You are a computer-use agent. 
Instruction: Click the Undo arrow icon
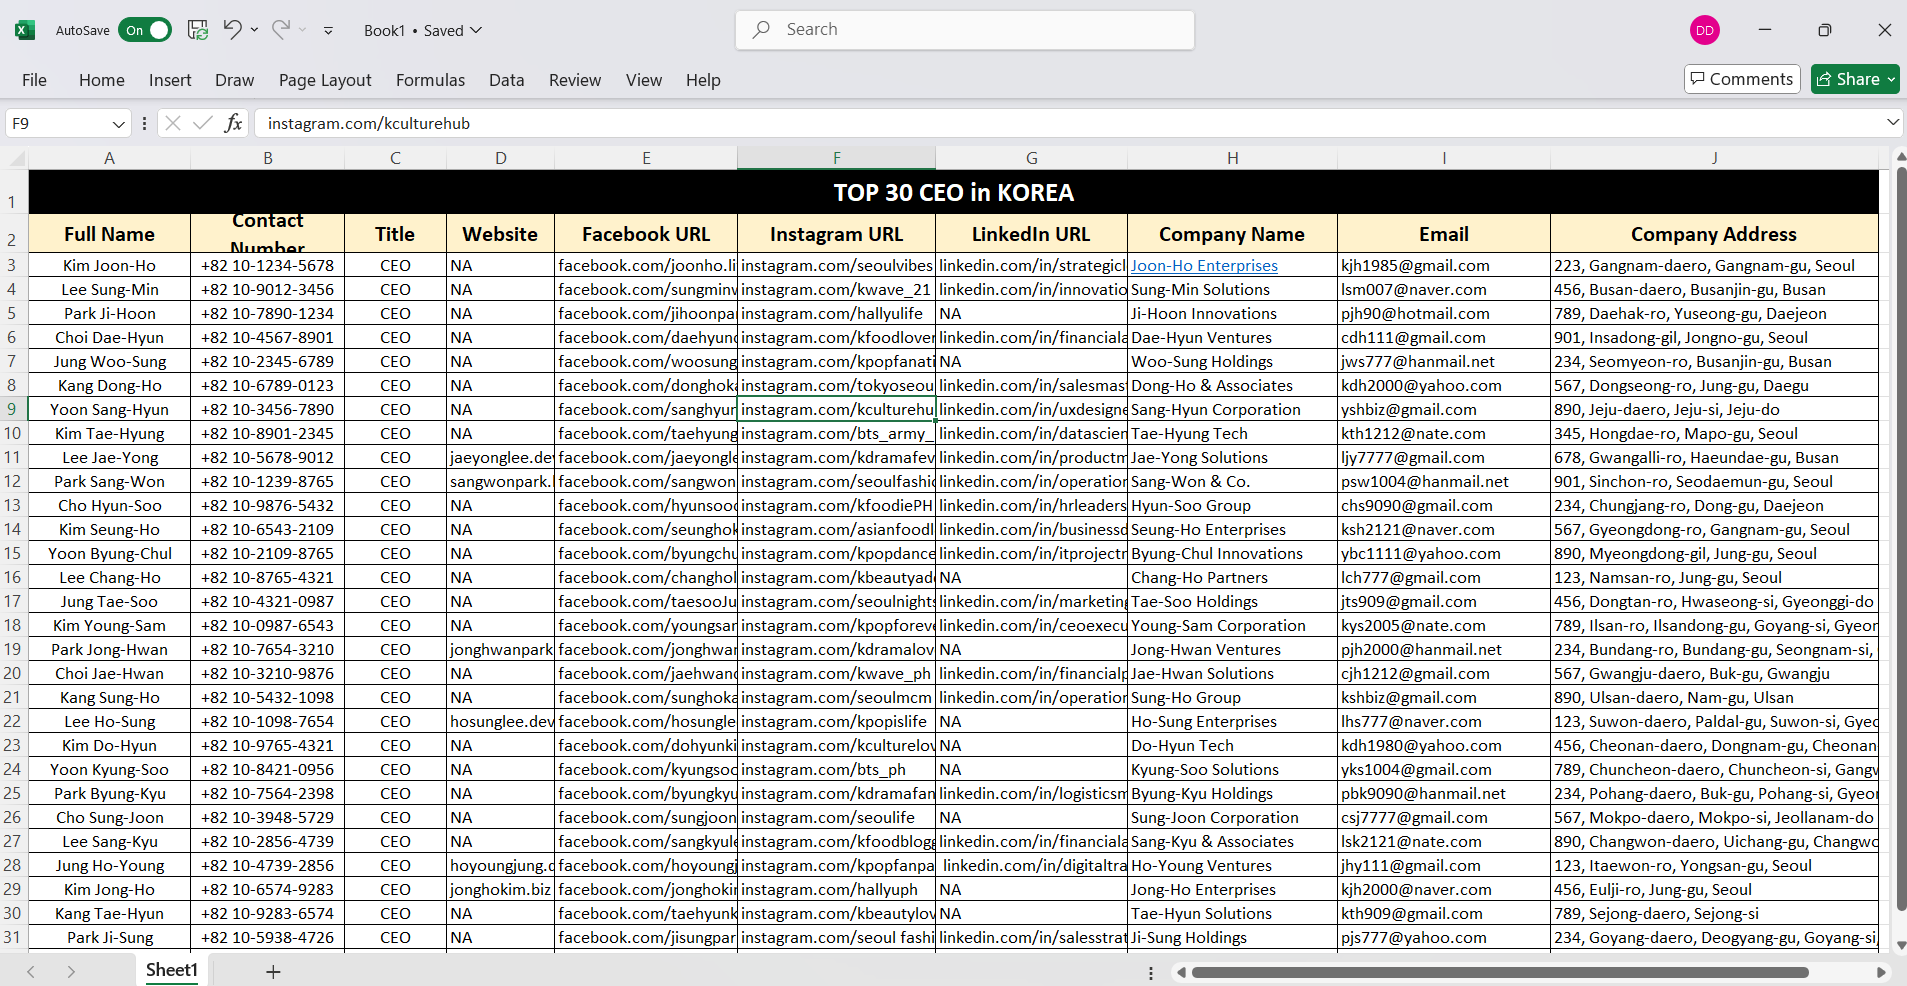(232, 30)
